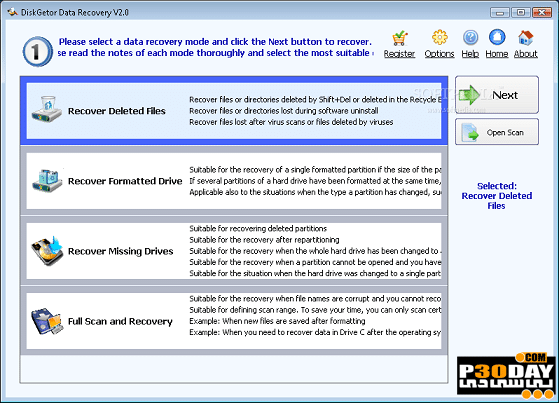This screenshot has width=559, height=403.
Task: Click the 'Please select a data recovery mode' instruction
Action: (x=215, y=42)
